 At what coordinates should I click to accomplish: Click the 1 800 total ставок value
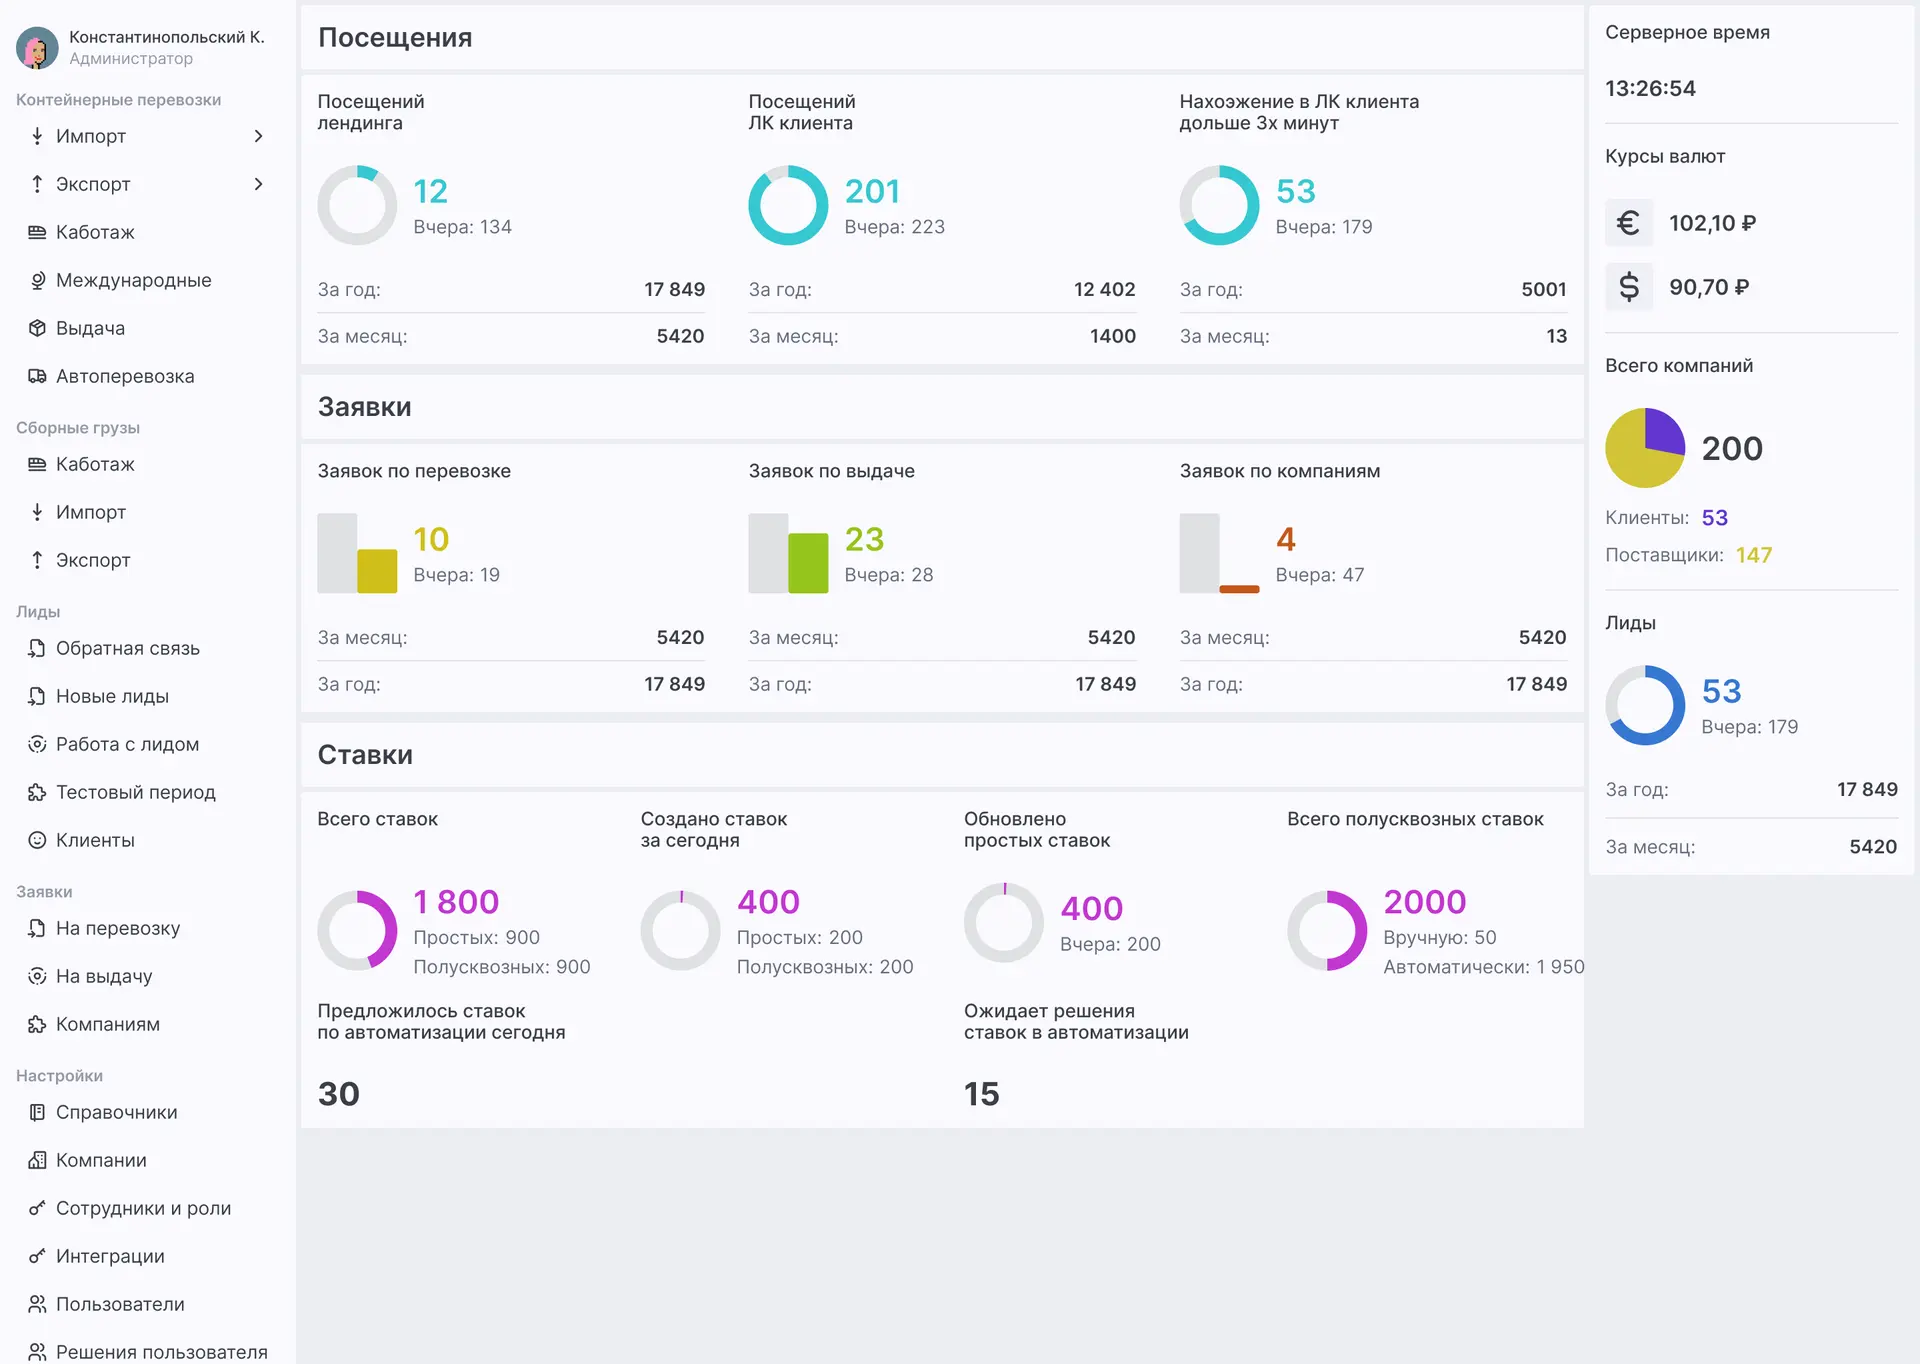click(x=456, y=902)
